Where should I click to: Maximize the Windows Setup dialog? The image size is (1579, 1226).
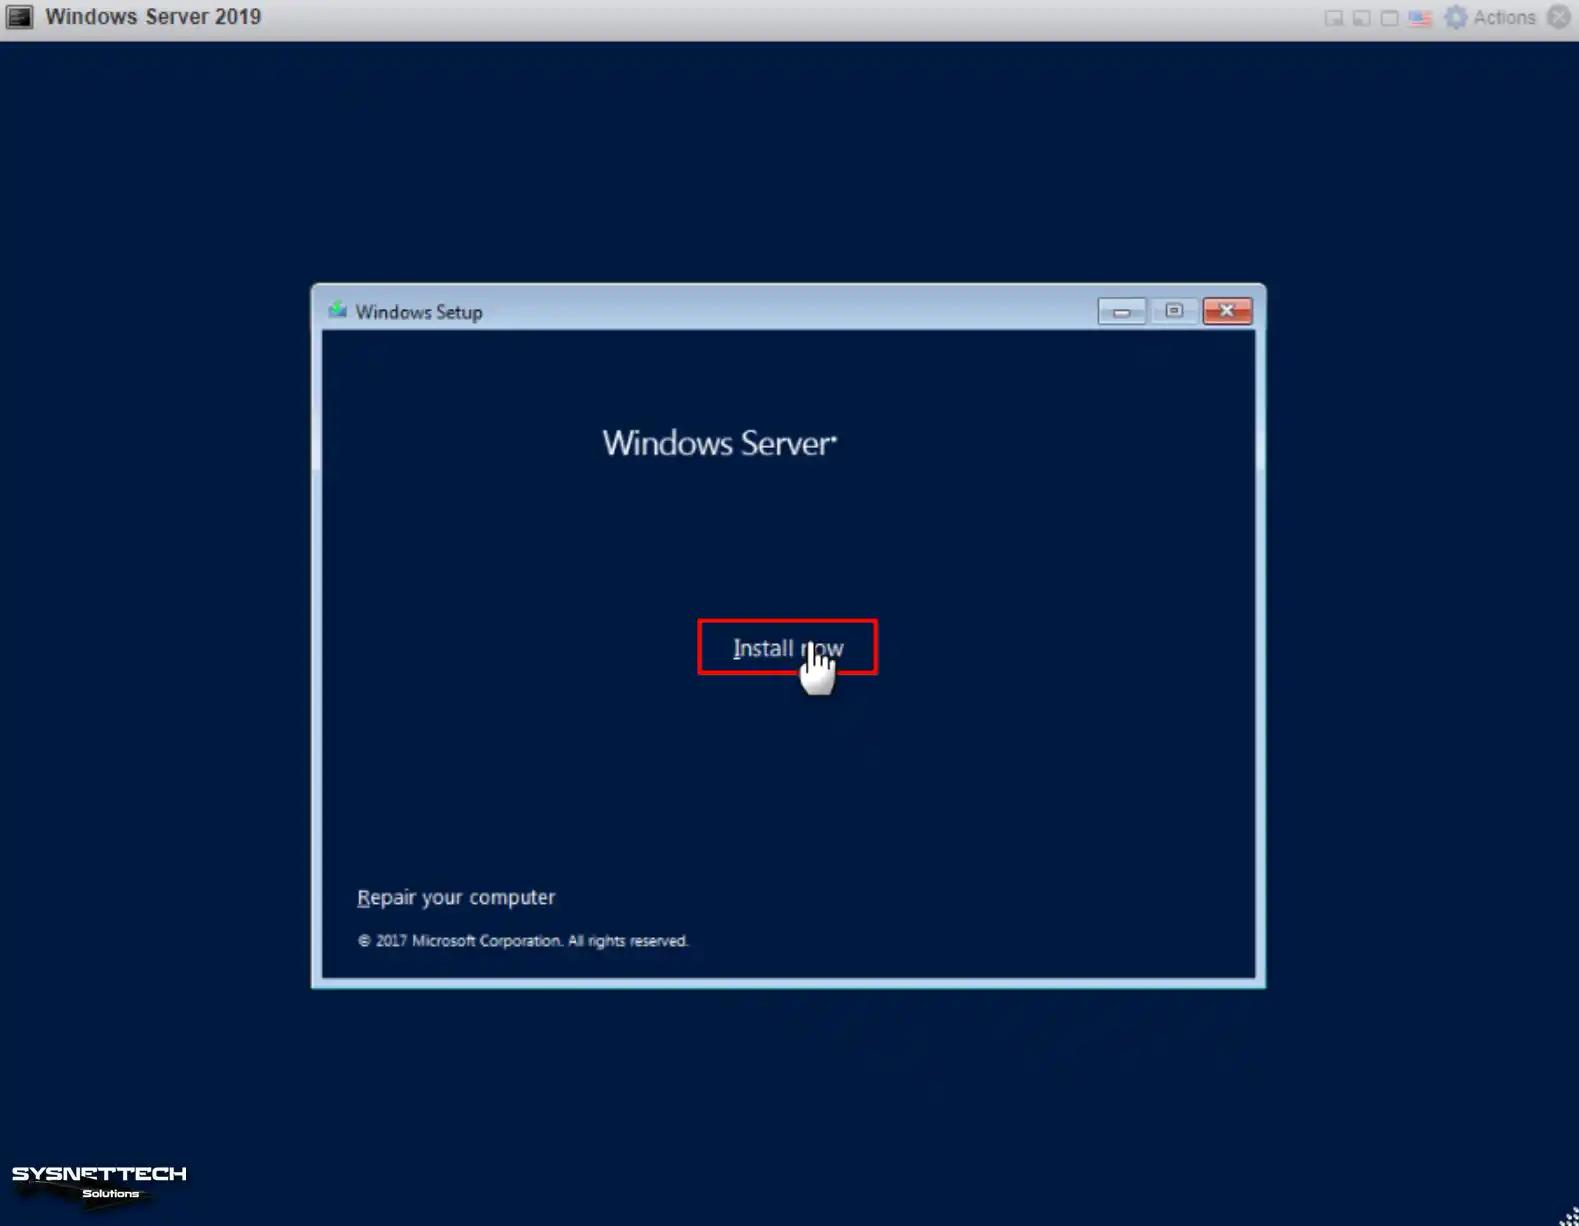[x=1174, y=311]
